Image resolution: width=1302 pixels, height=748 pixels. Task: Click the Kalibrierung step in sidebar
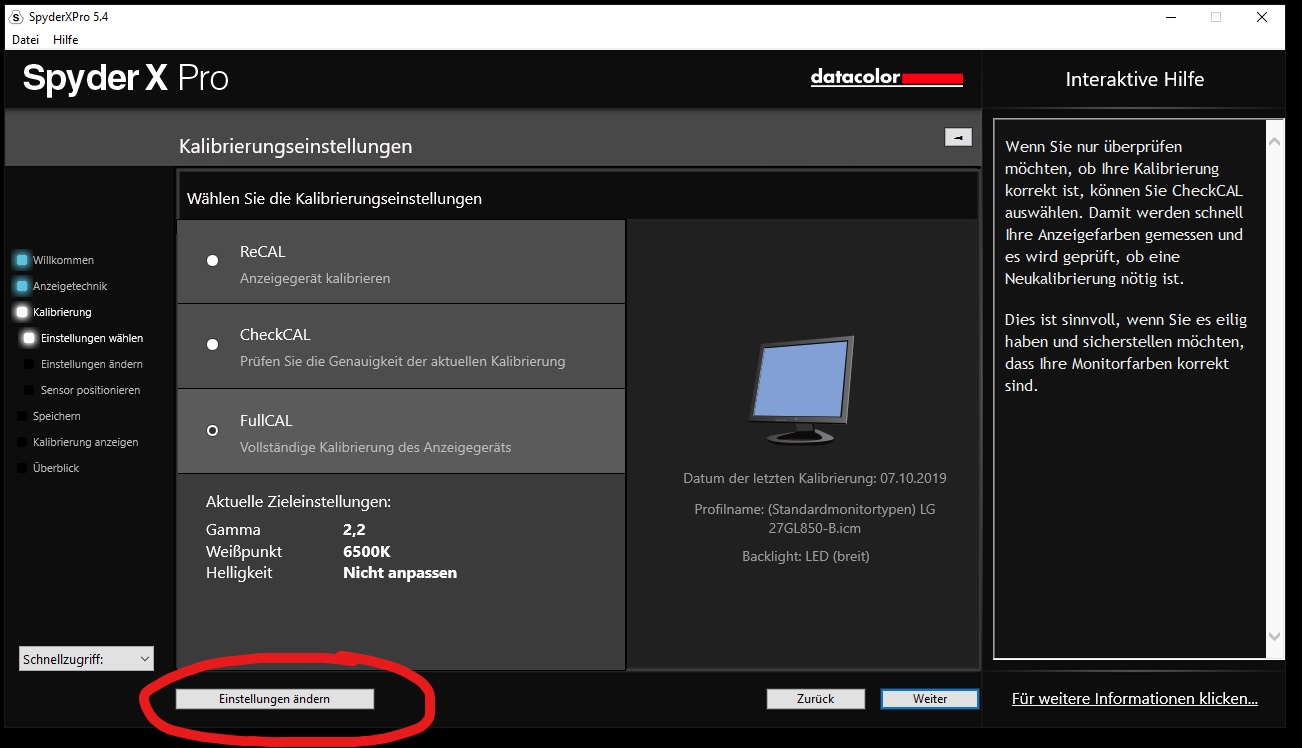(54, 312)
